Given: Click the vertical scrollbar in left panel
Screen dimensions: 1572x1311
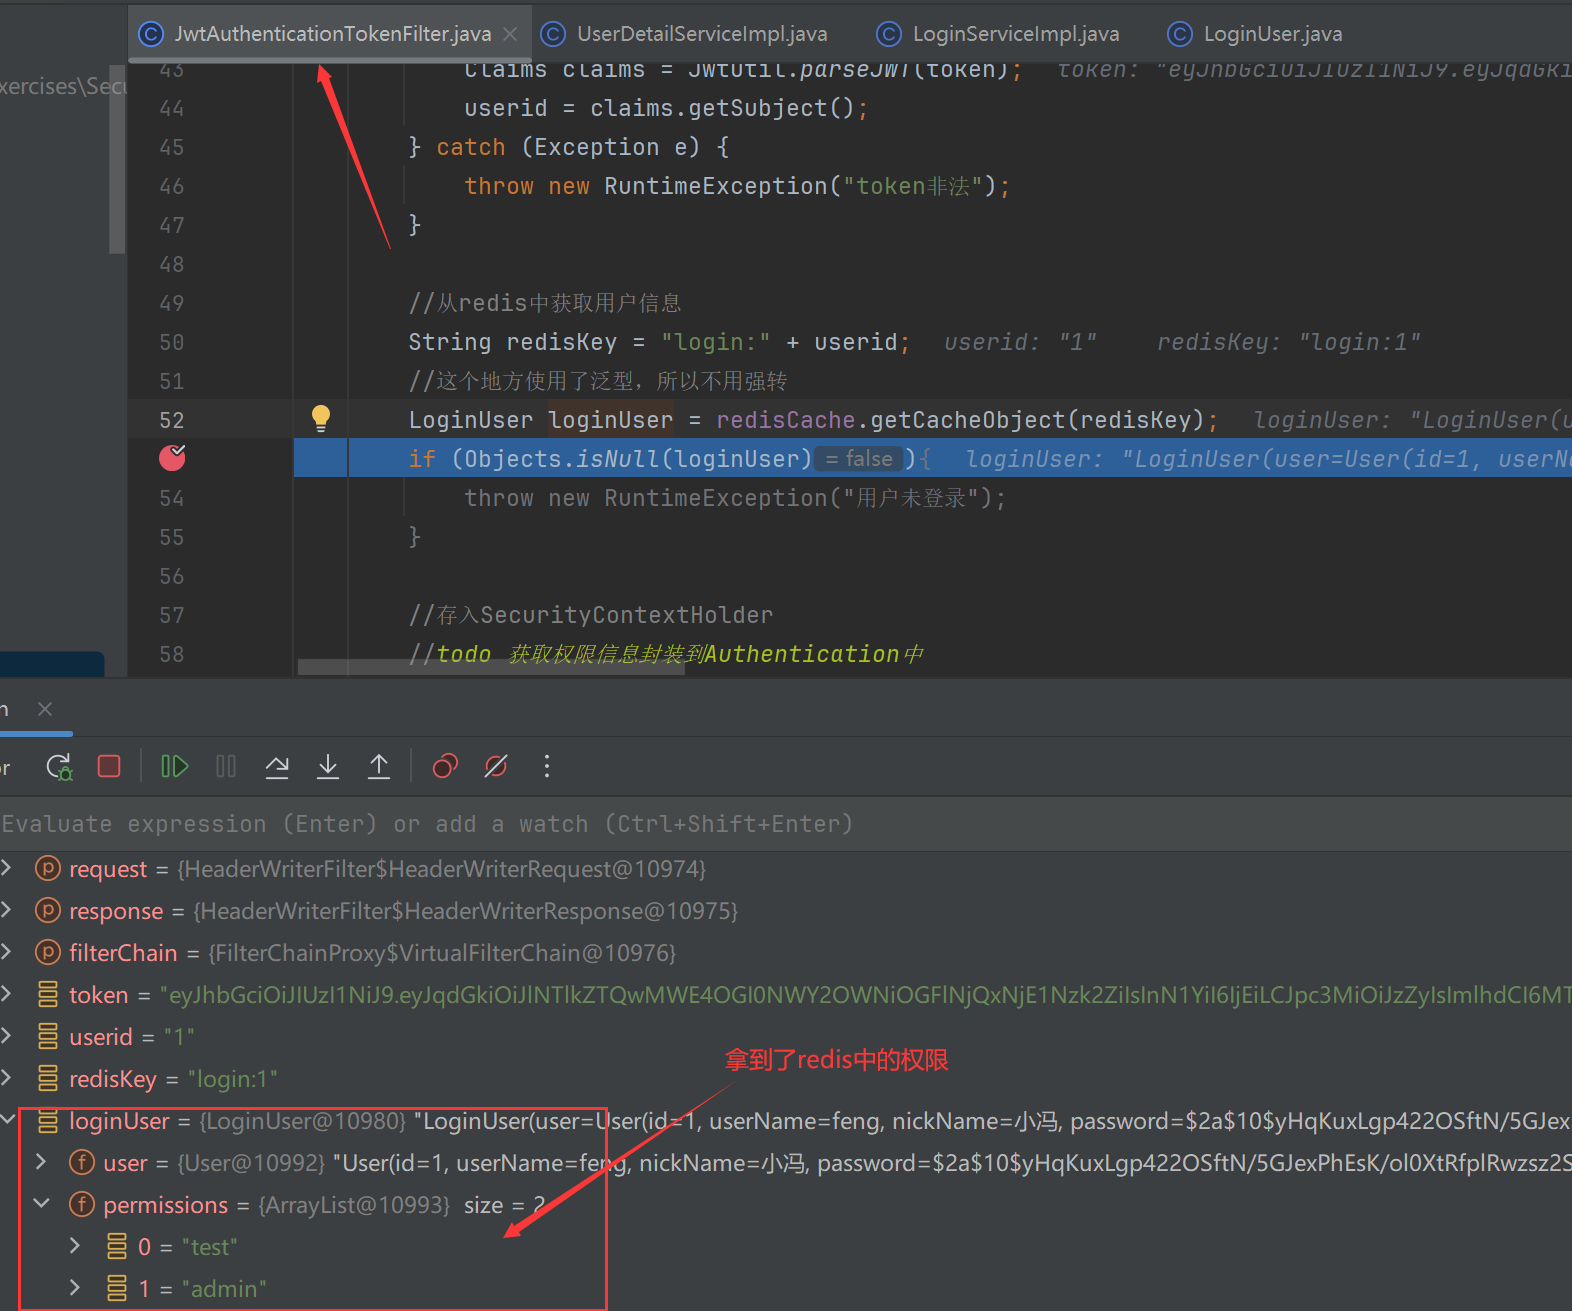Looking at the screenshot, I should click(117, 158).
